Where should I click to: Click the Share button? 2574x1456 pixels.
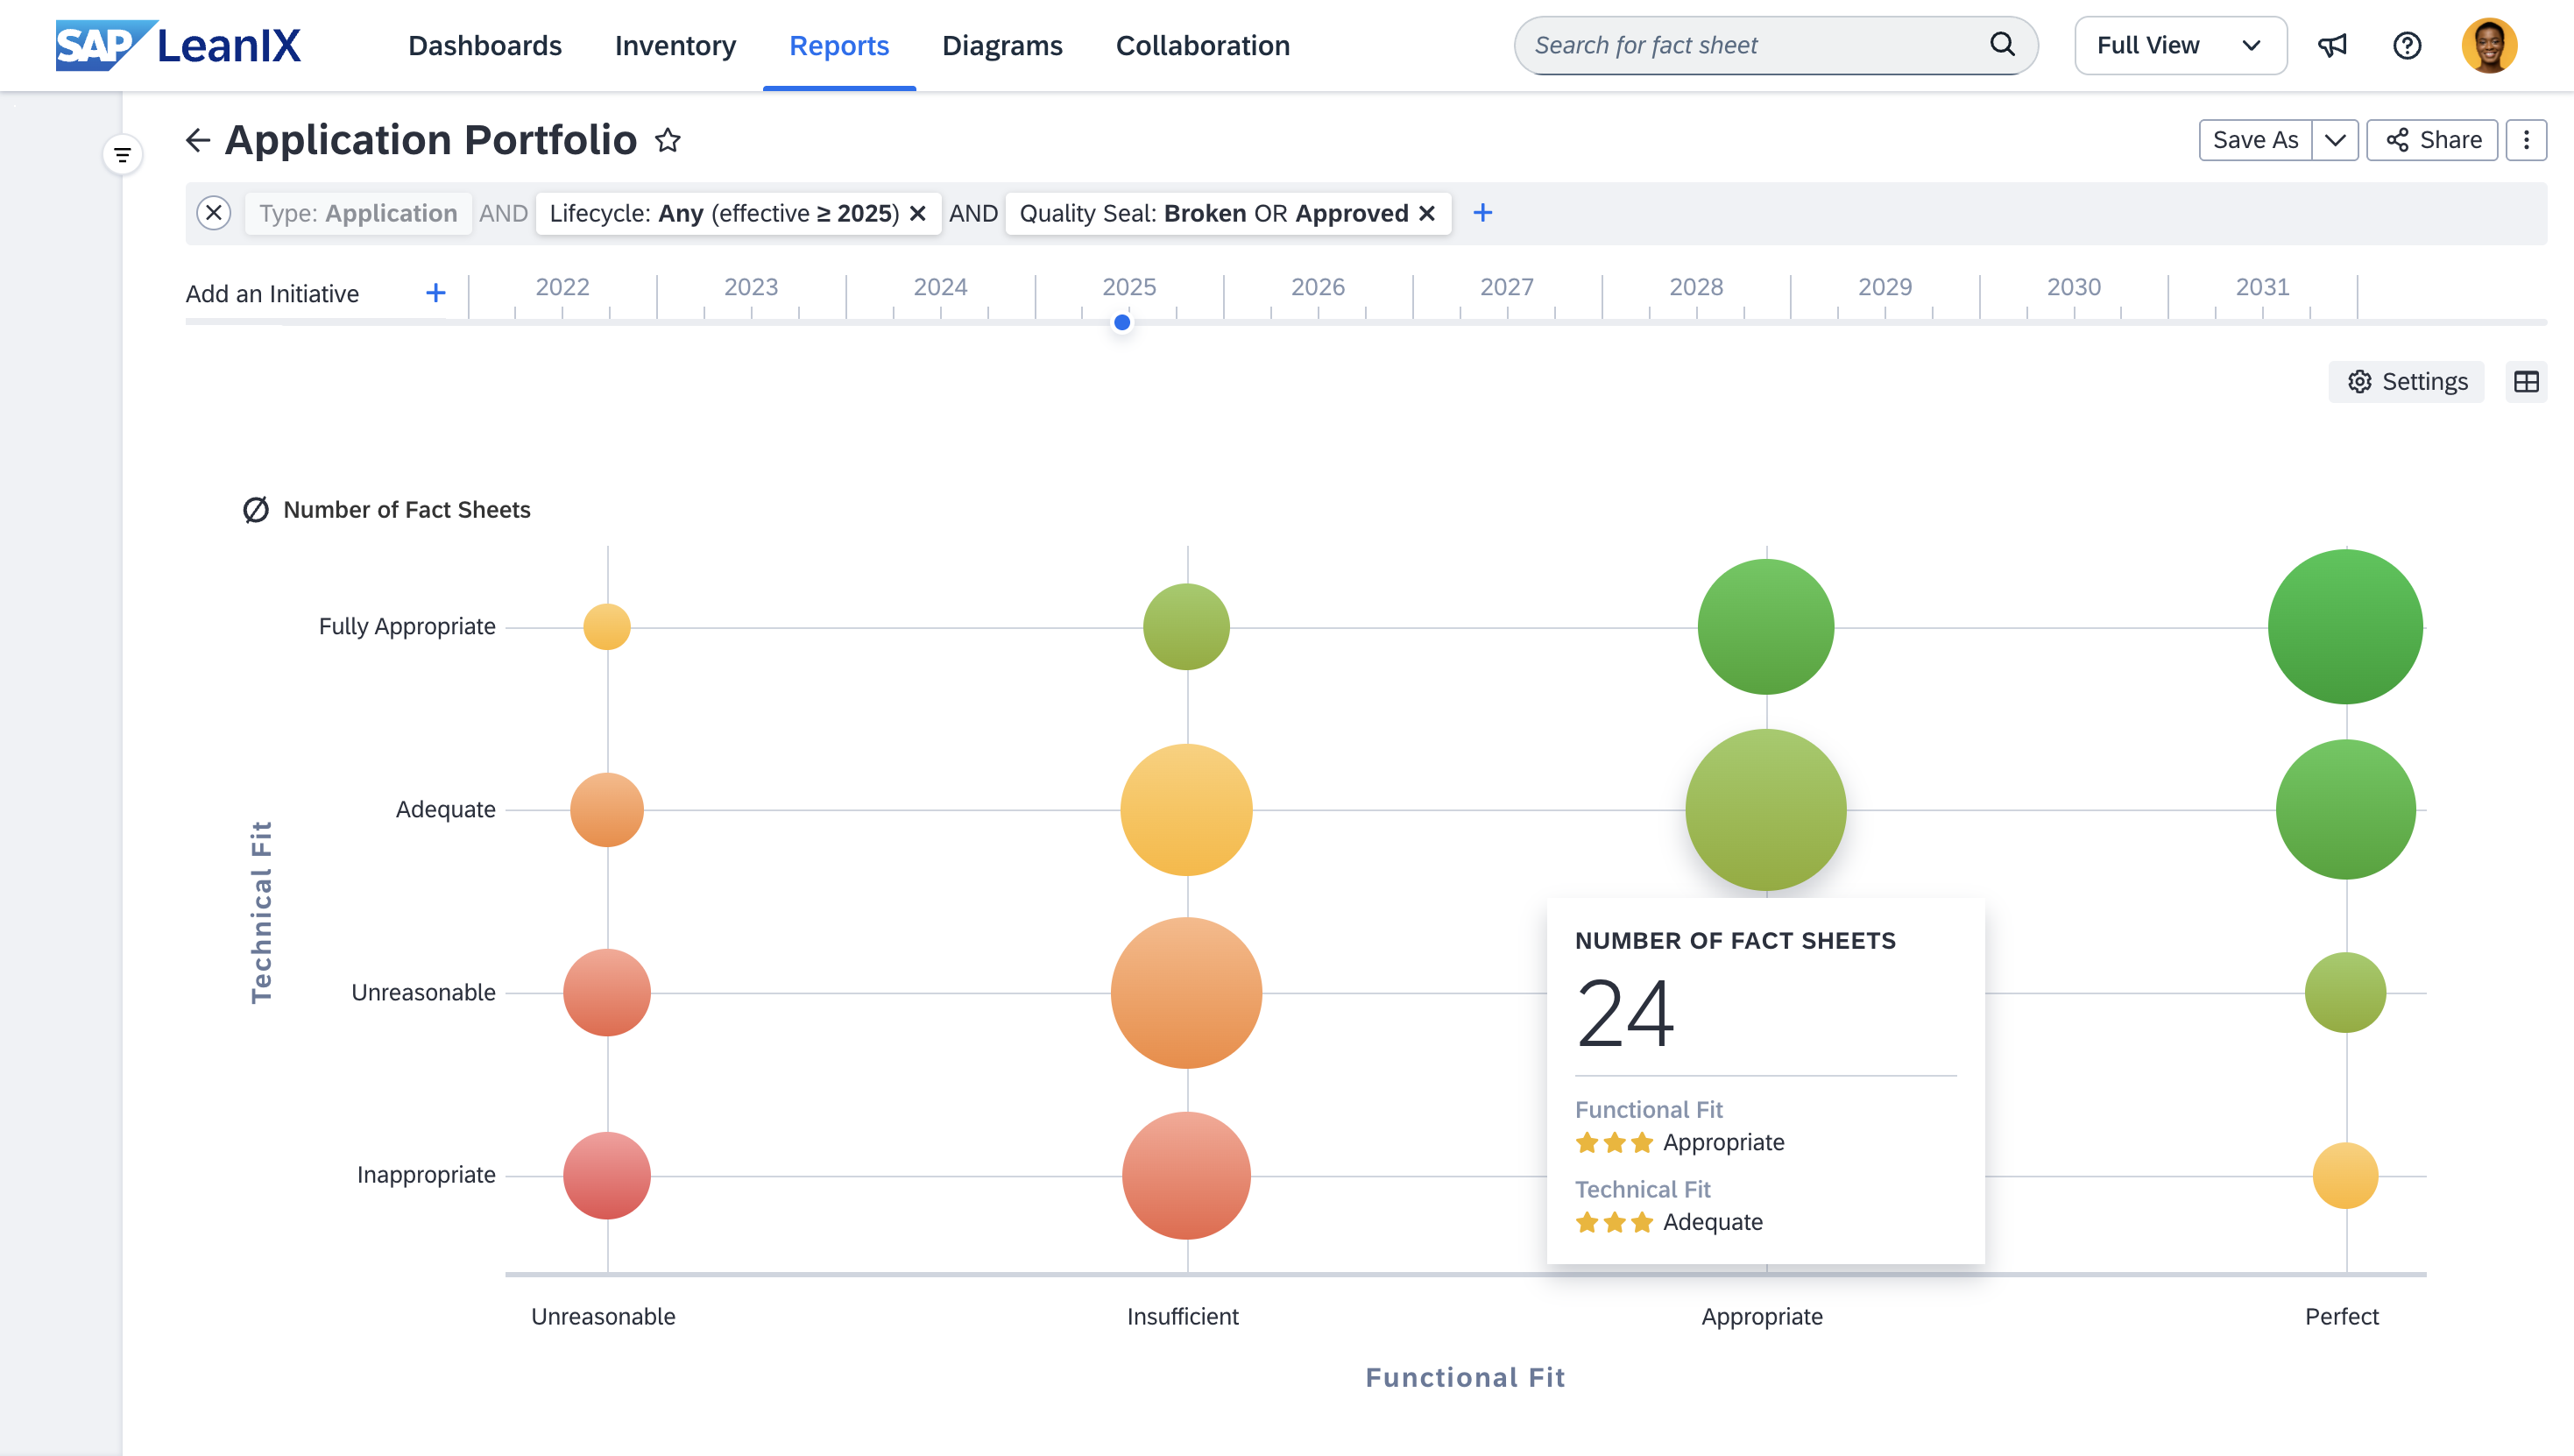pos(2433,140)
